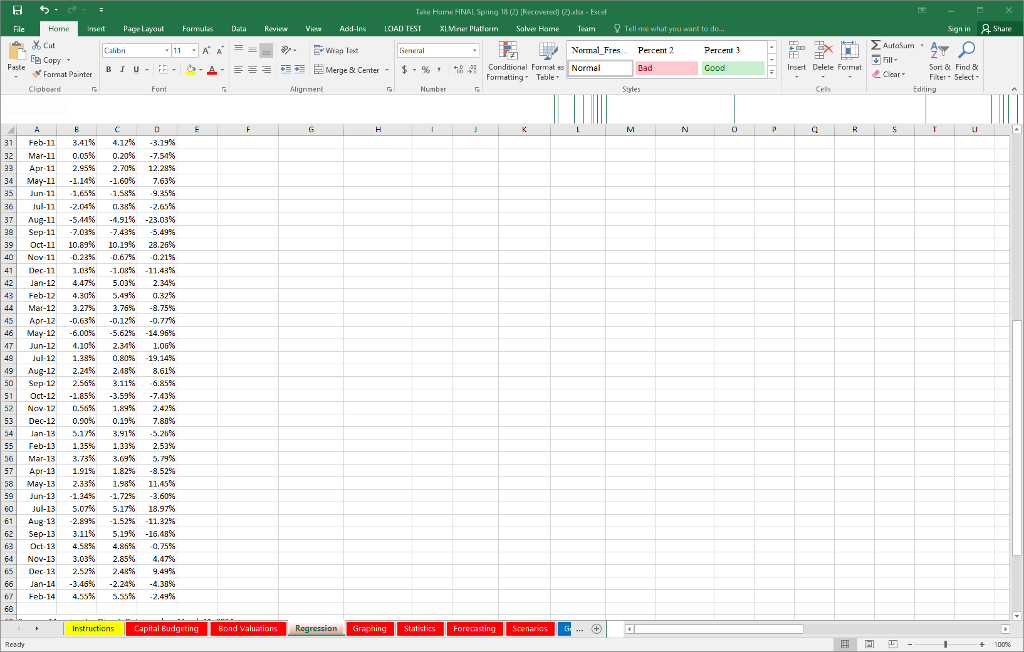Decrease the cell indent
Screen dimensions: 1024x652
[285, 69]
